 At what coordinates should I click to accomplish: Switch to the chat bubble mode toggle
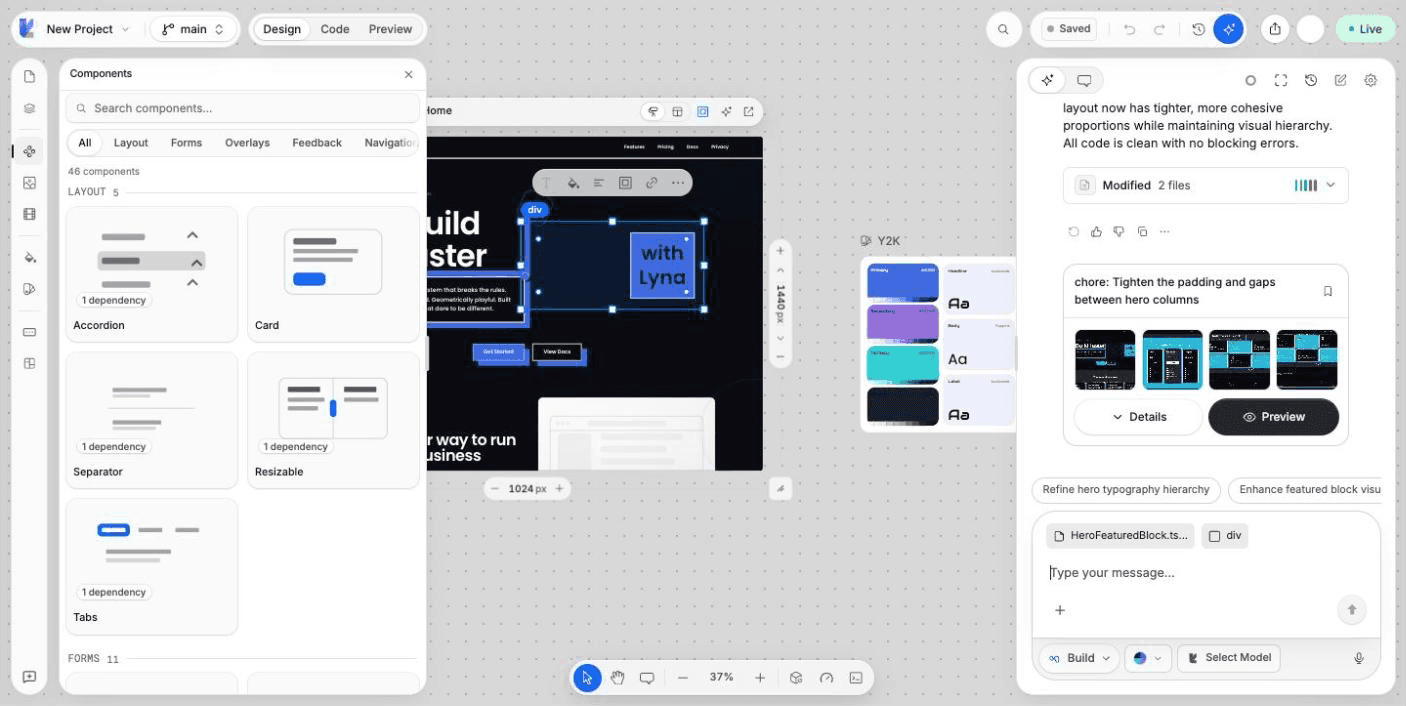pos(1084,80)
